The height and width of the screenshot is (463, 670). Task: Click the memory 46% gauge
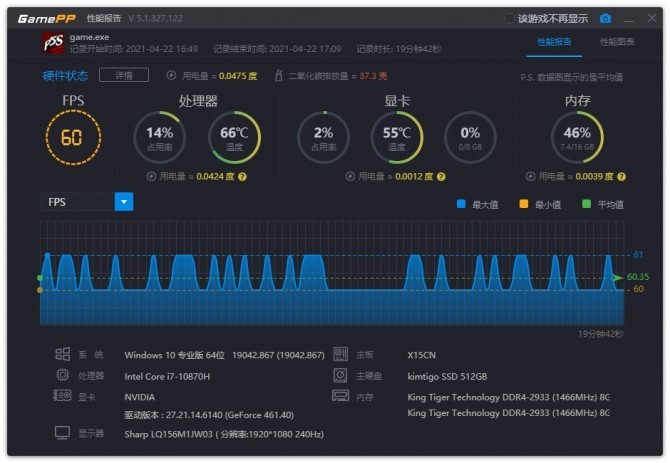(x=577, y=138)
